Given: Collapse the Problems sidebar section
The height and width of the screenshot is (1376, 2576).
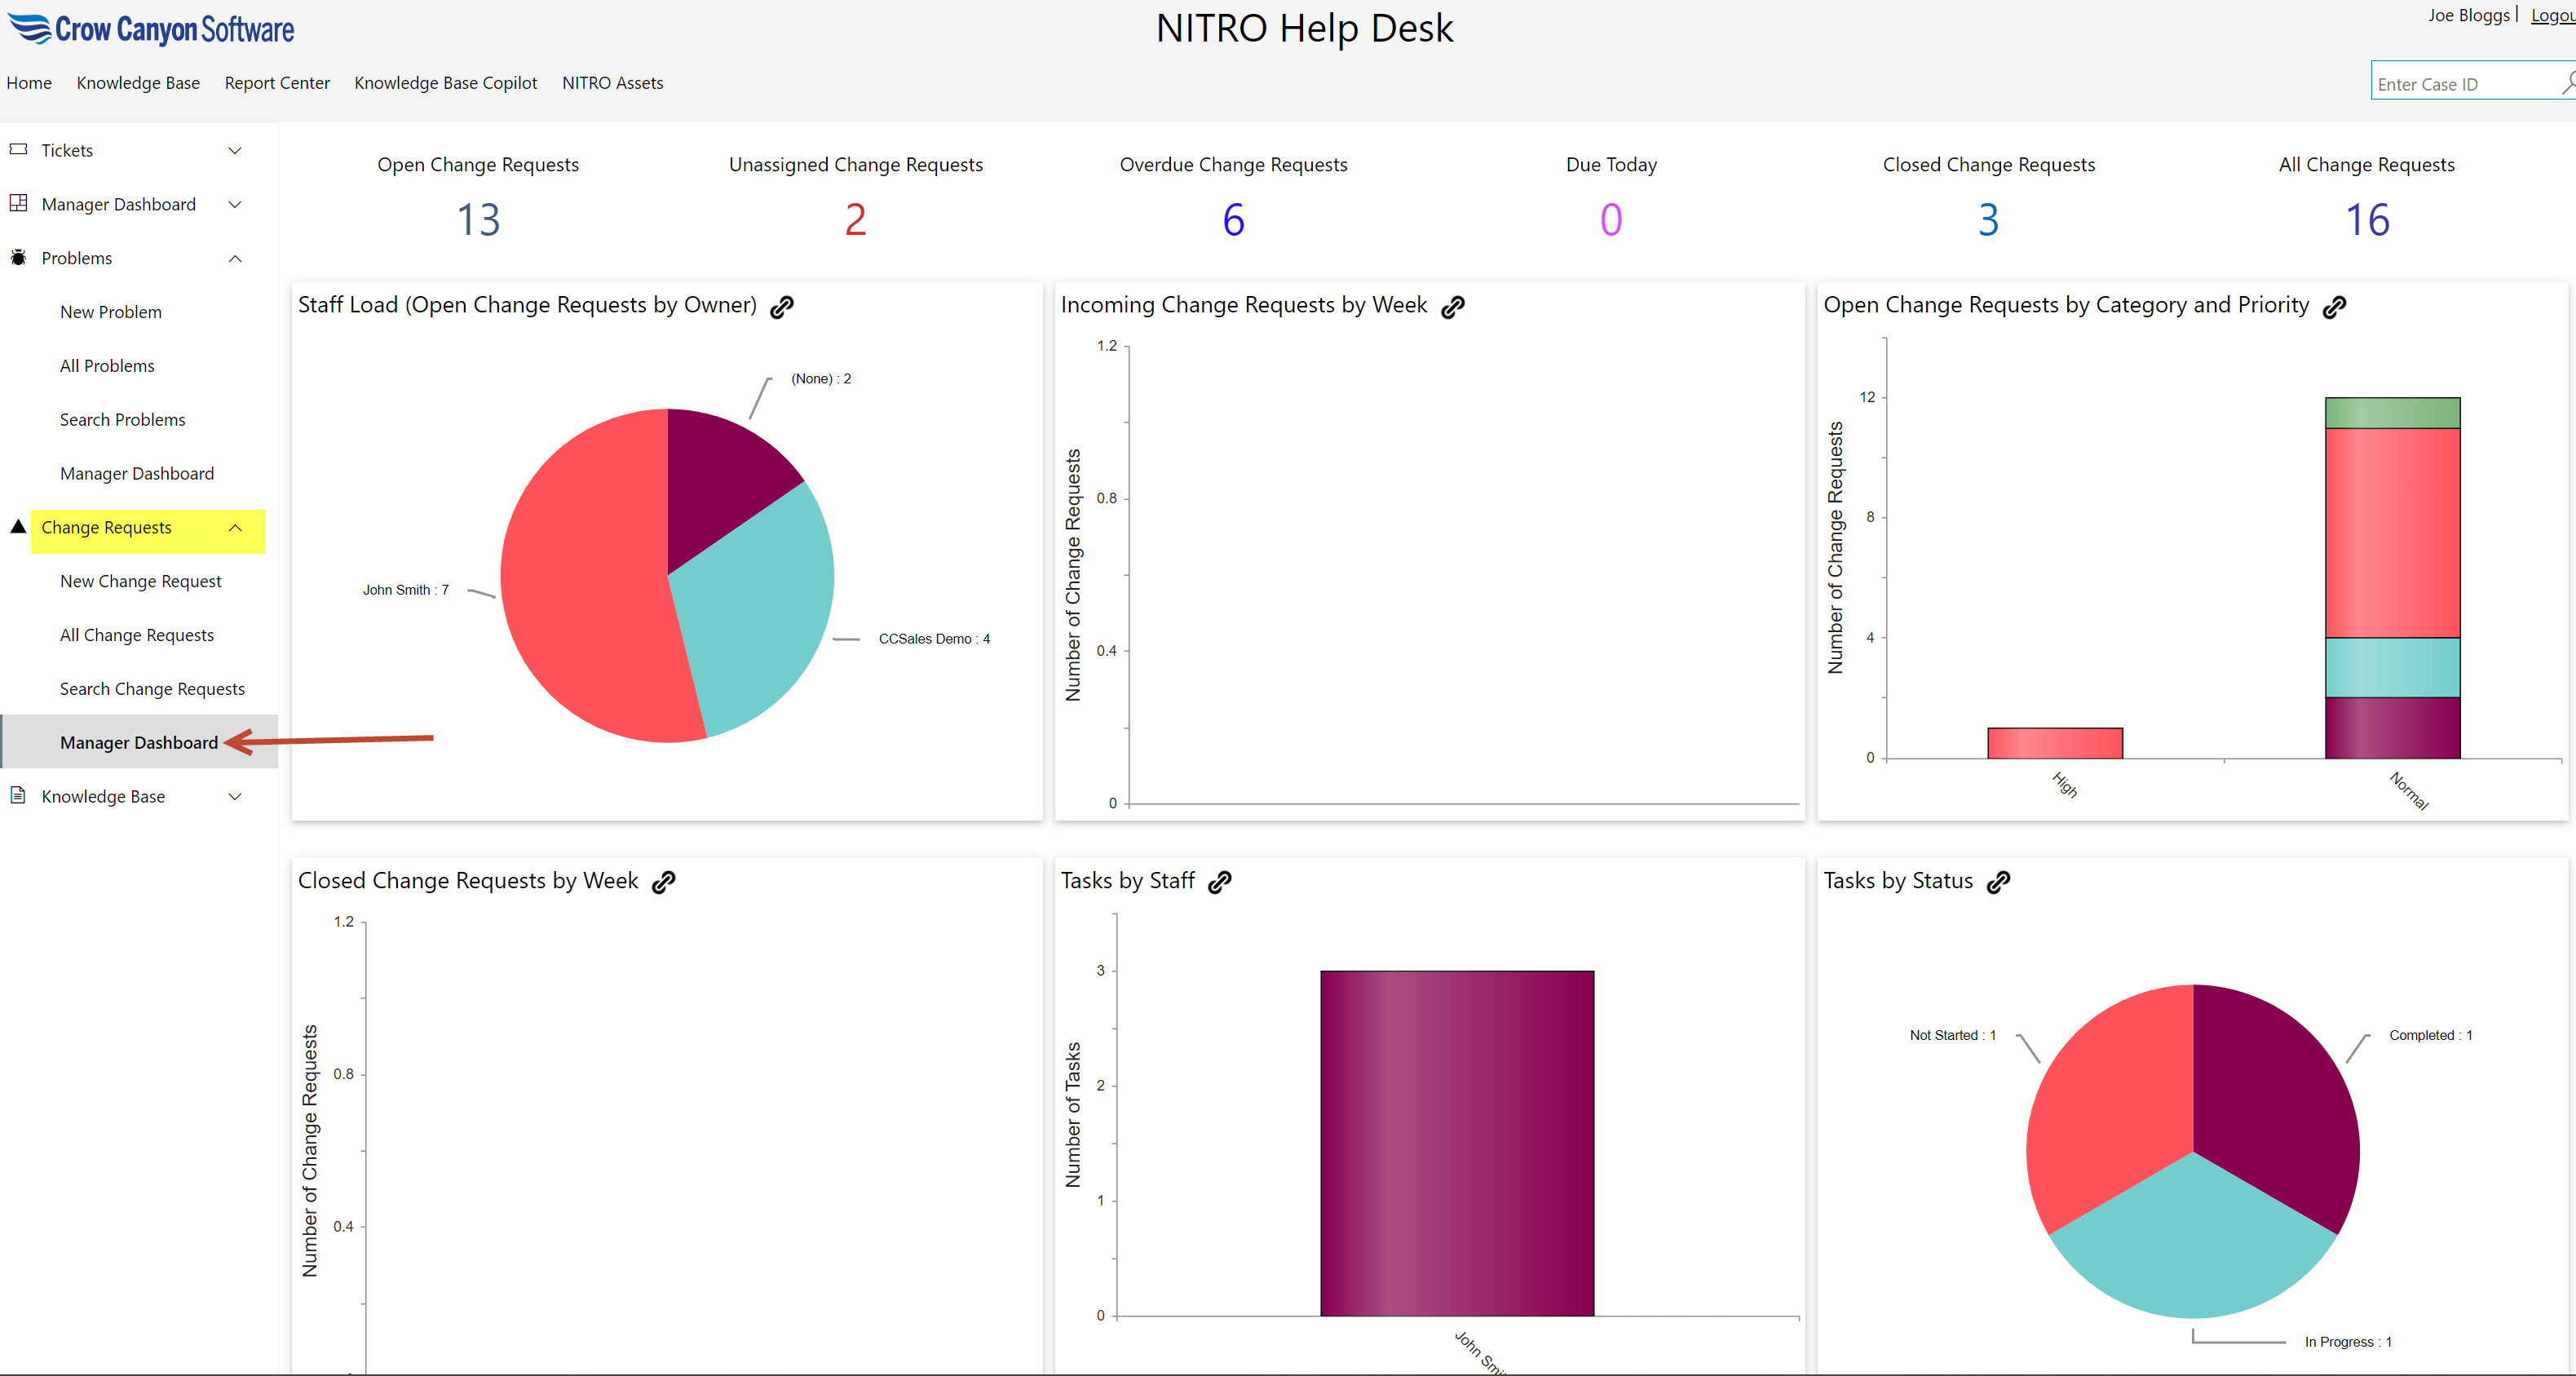Looking at the screenshot, I should click(235, 259).
